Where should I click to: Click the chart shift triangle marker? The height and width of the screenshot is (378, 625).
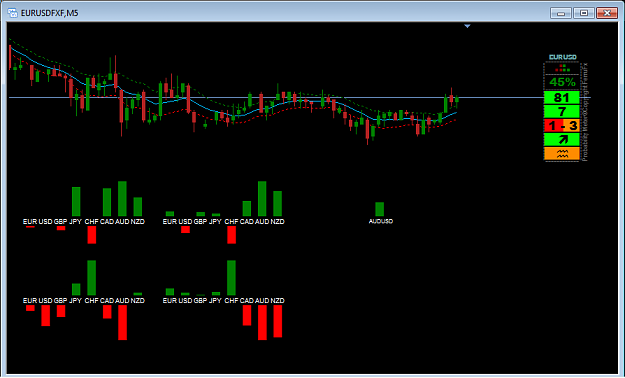point(467,26)
